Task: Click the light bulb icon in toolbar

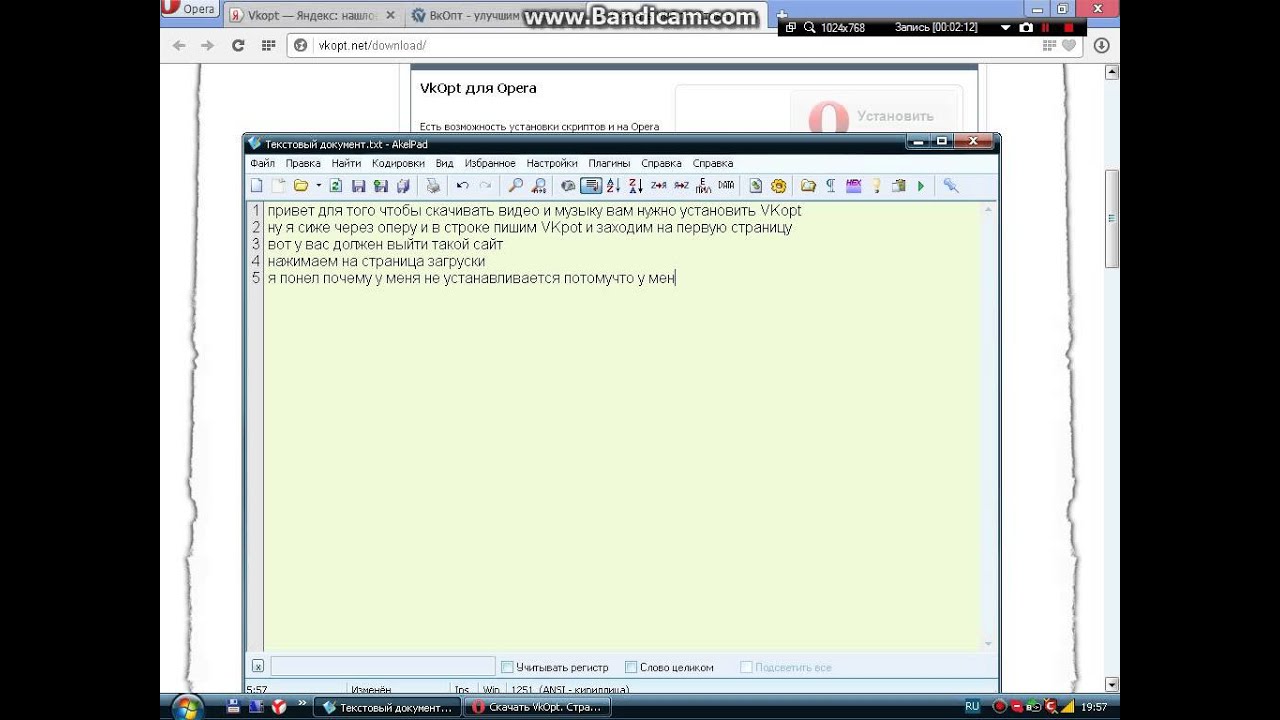Action: pos(876,185)
